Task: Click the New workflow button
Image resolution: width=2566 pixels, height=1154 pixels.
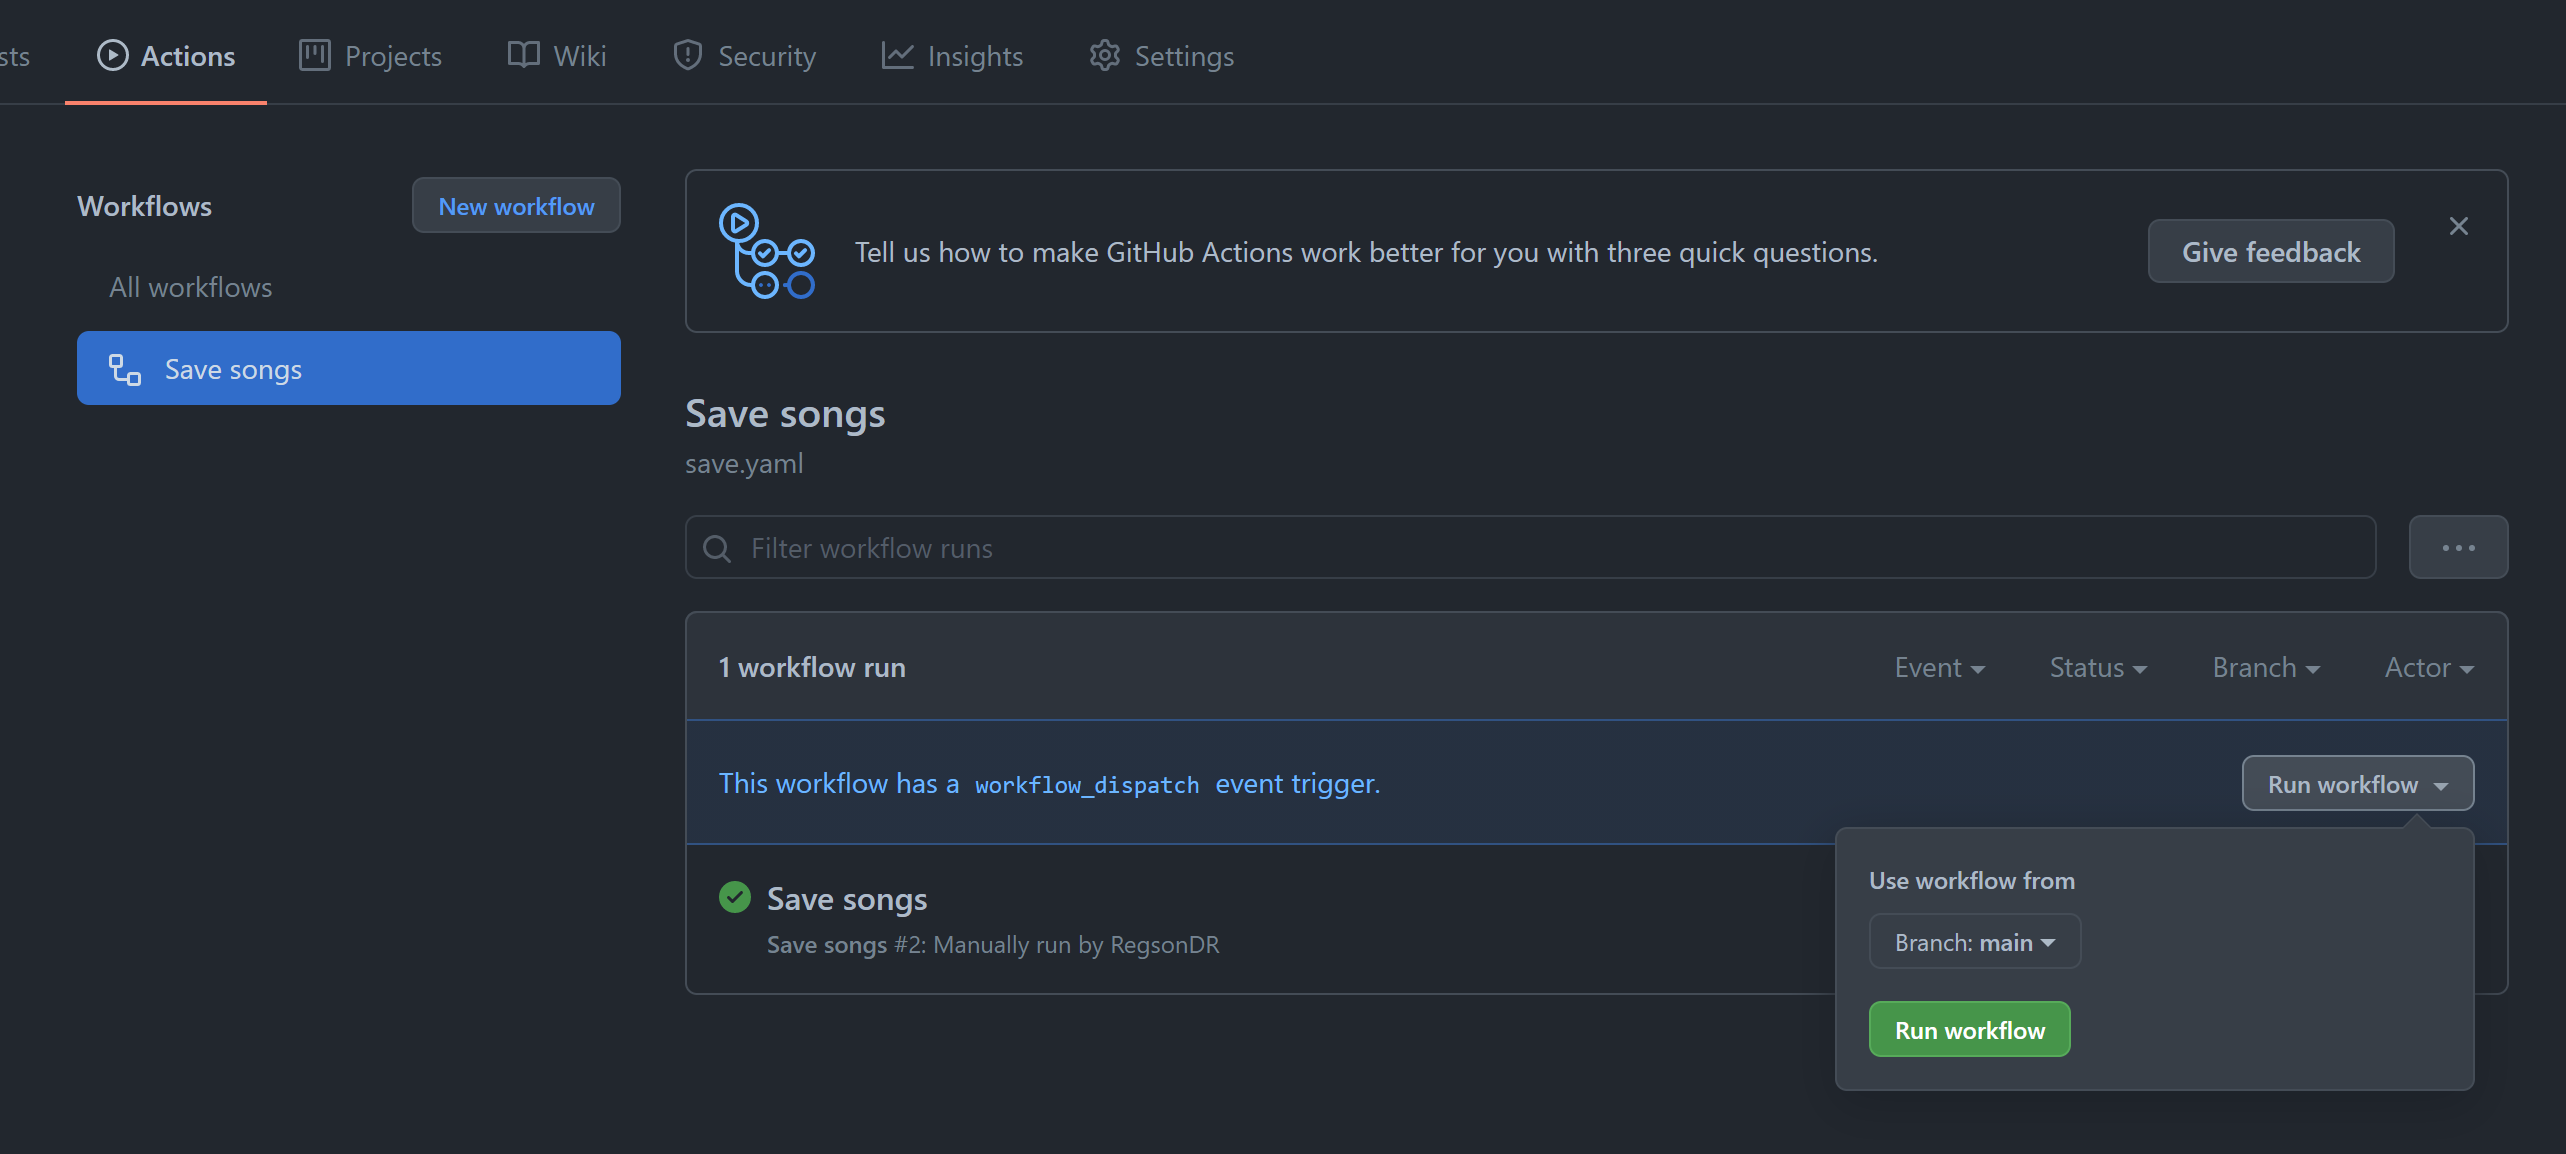Action: (x=516, y=206)
